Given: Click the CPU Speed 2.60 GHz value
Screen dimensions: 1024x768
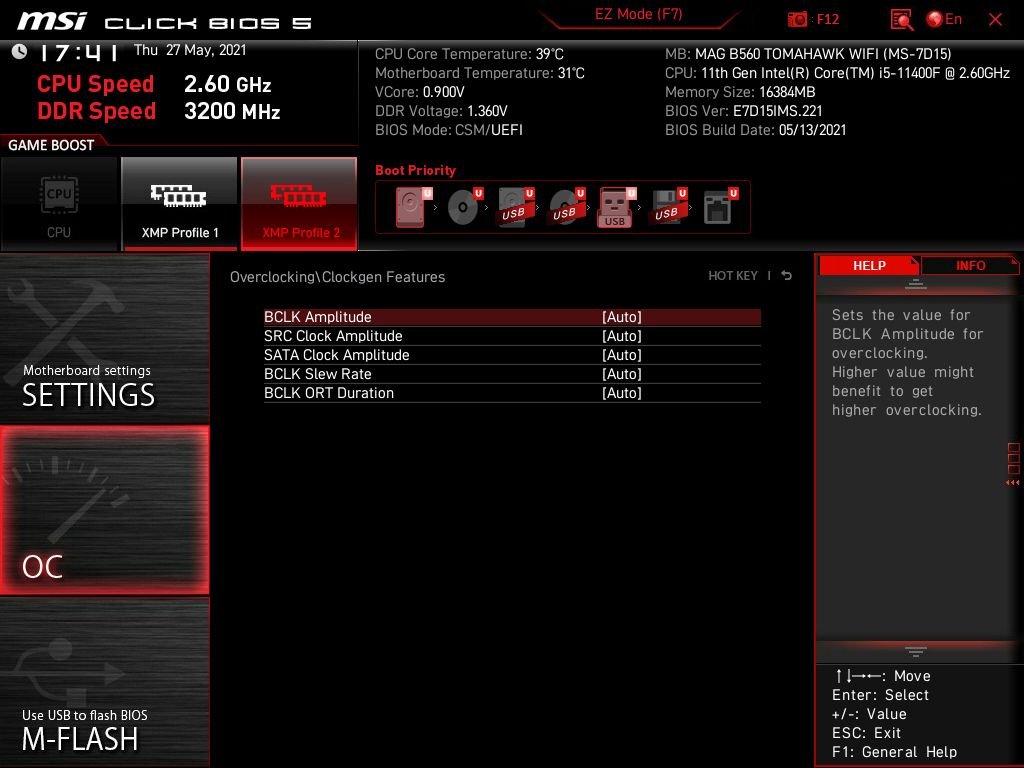Looking at the screenshot, I should click(227, 84).
